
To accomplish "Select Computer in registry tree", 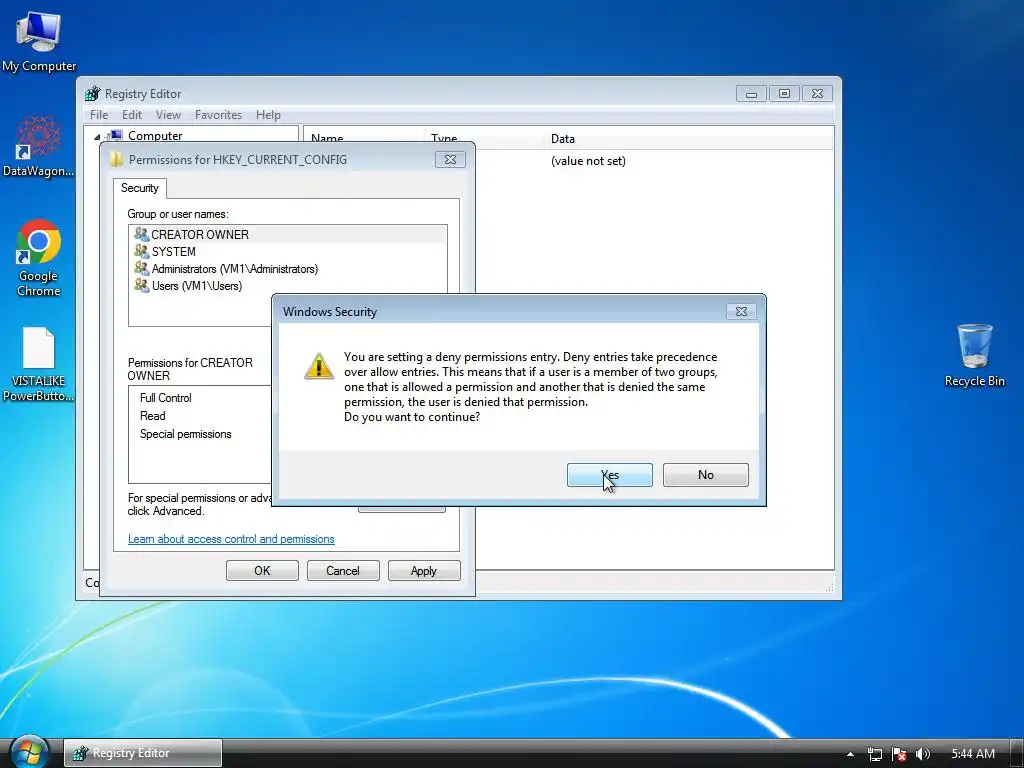I will coord(155,136).
